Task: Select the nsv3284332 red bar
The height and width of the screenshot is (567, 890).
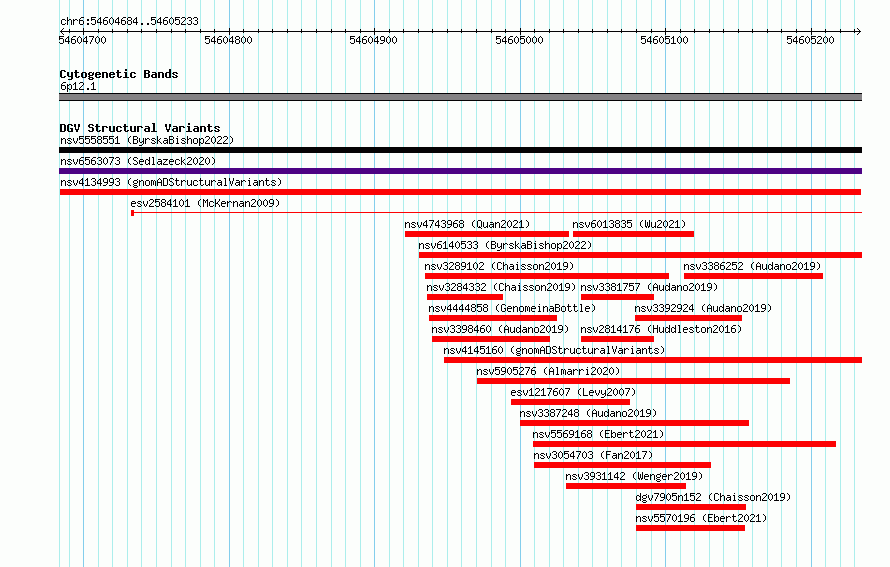Action: click(465, 297)
